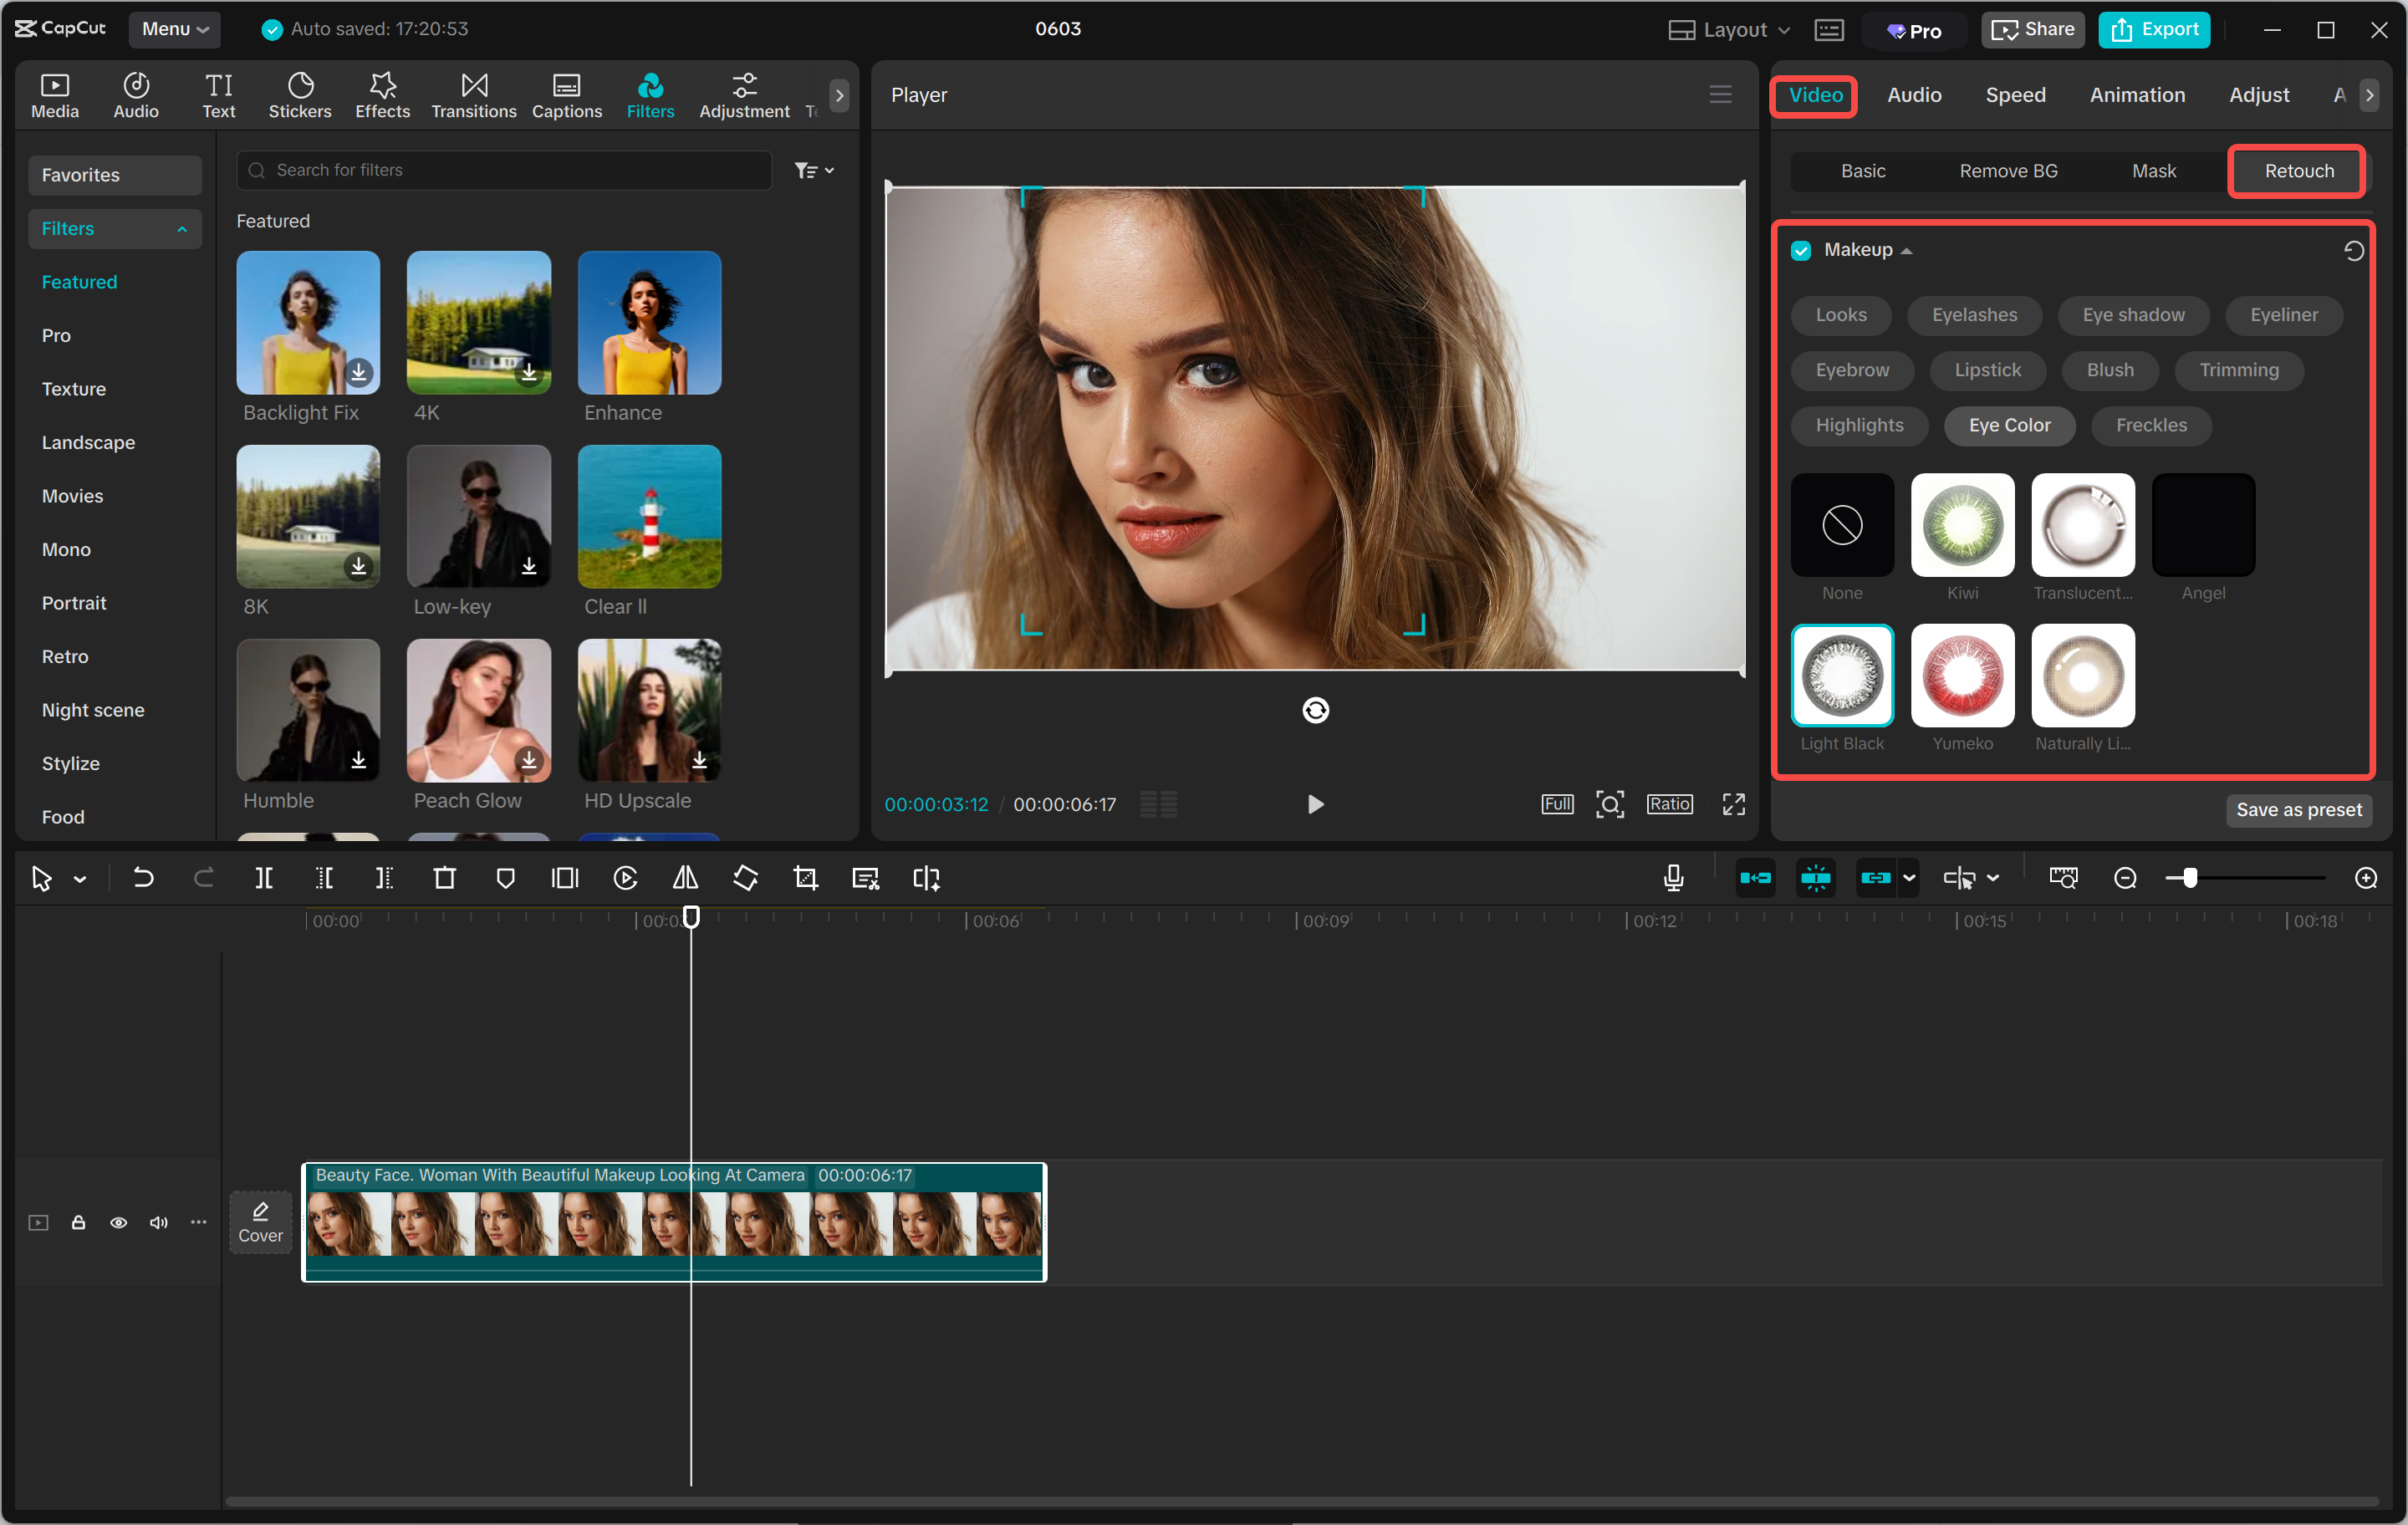Click the Export button
Screen dimensions: 2408x1525
2154,29
